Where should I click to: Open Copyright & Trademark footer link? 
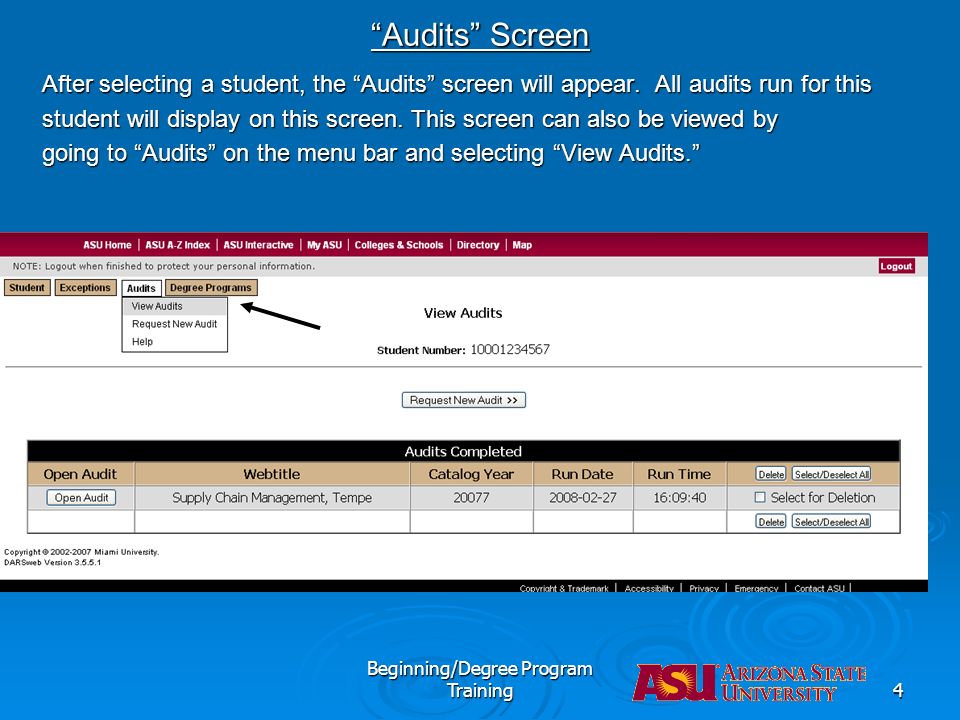[564, 588]
